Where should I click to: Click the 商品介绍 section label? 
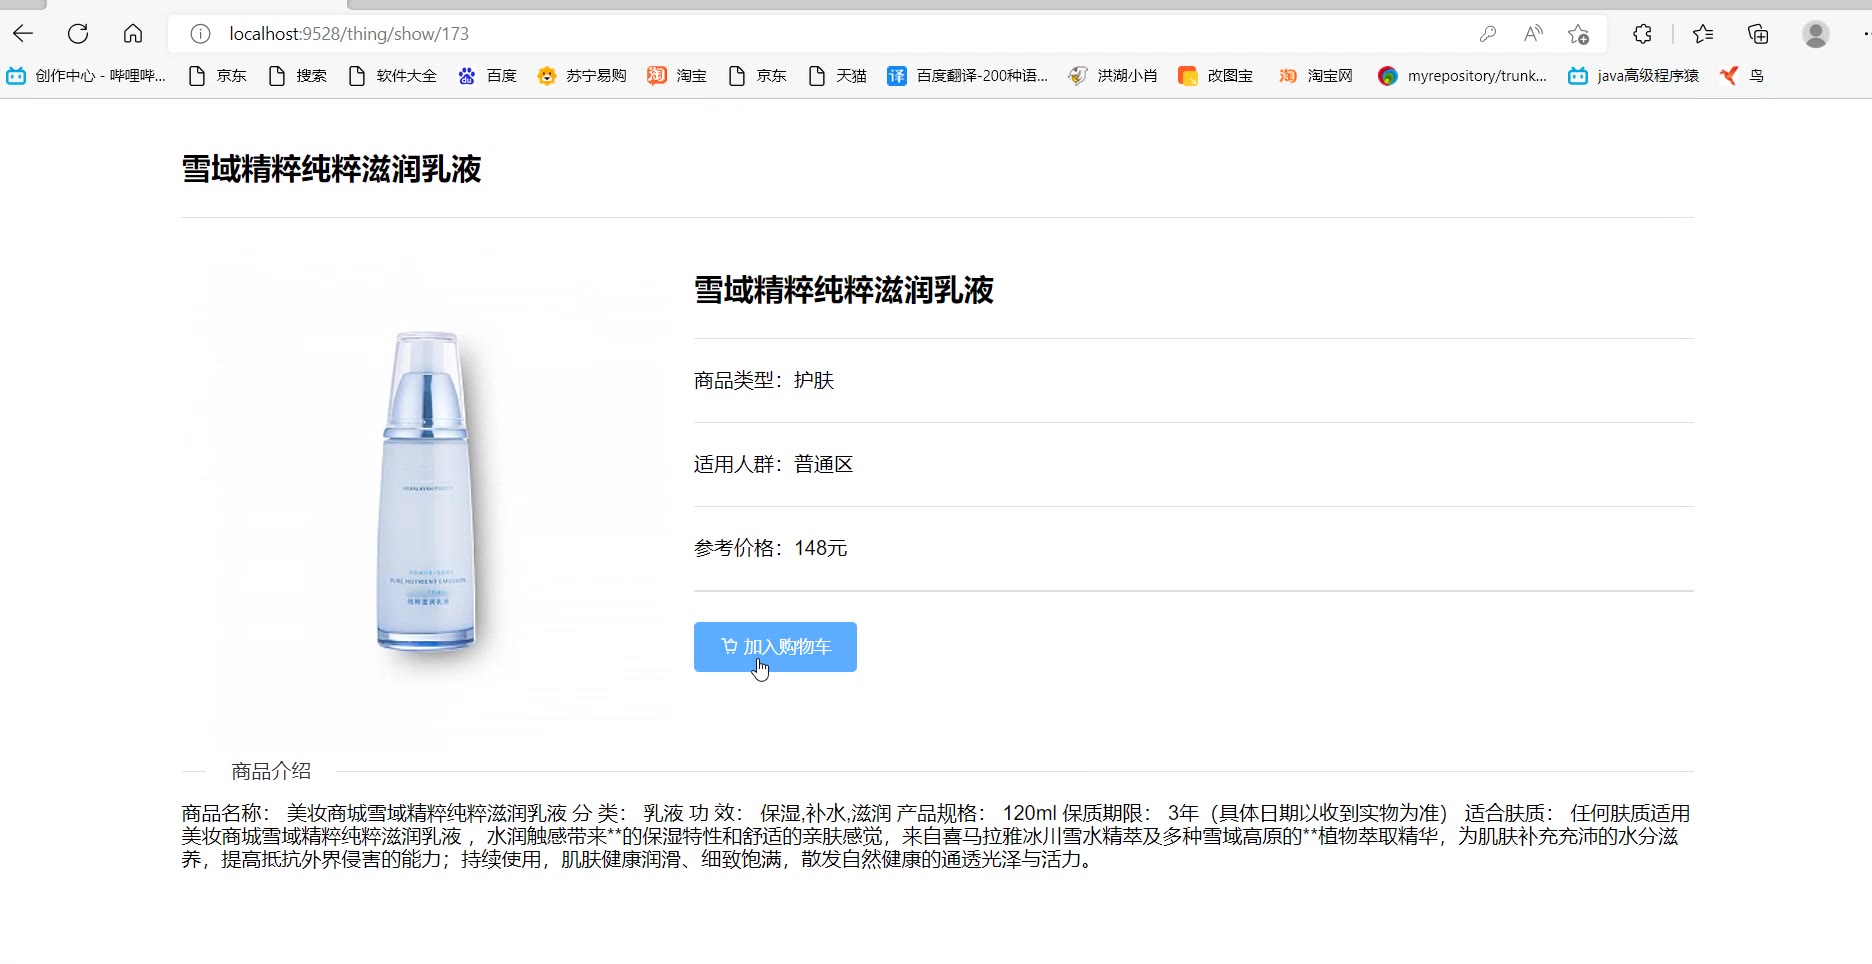(271, 771)
